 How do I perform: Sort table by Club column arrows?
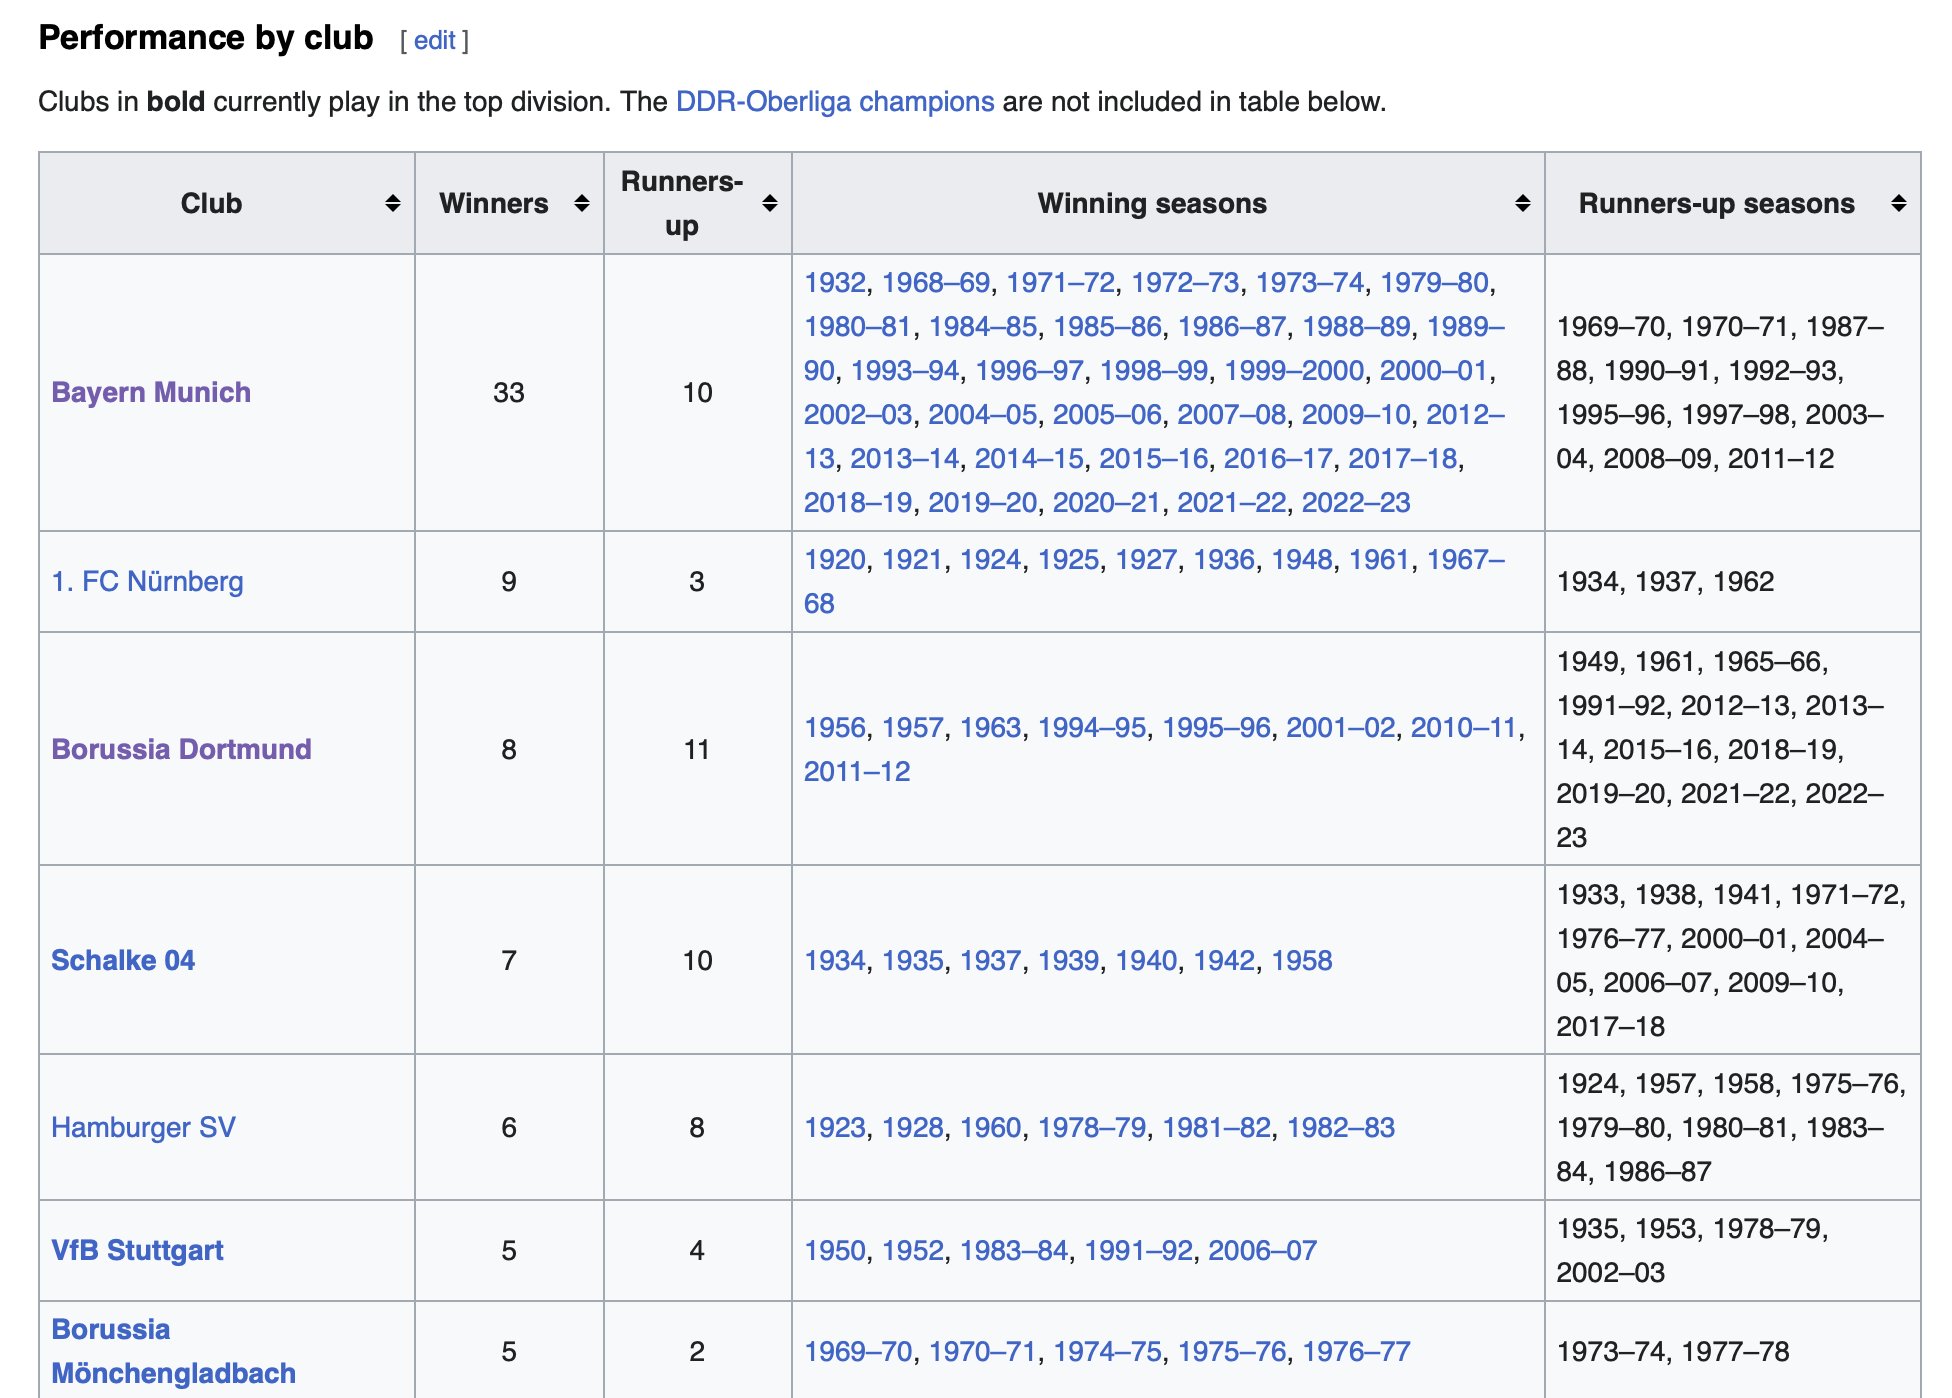[393, 203]
